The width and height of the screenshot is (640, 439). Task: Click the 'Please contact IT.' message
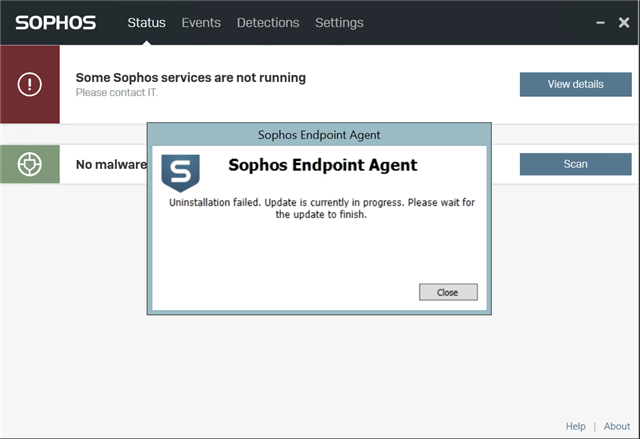coord(116,93)
